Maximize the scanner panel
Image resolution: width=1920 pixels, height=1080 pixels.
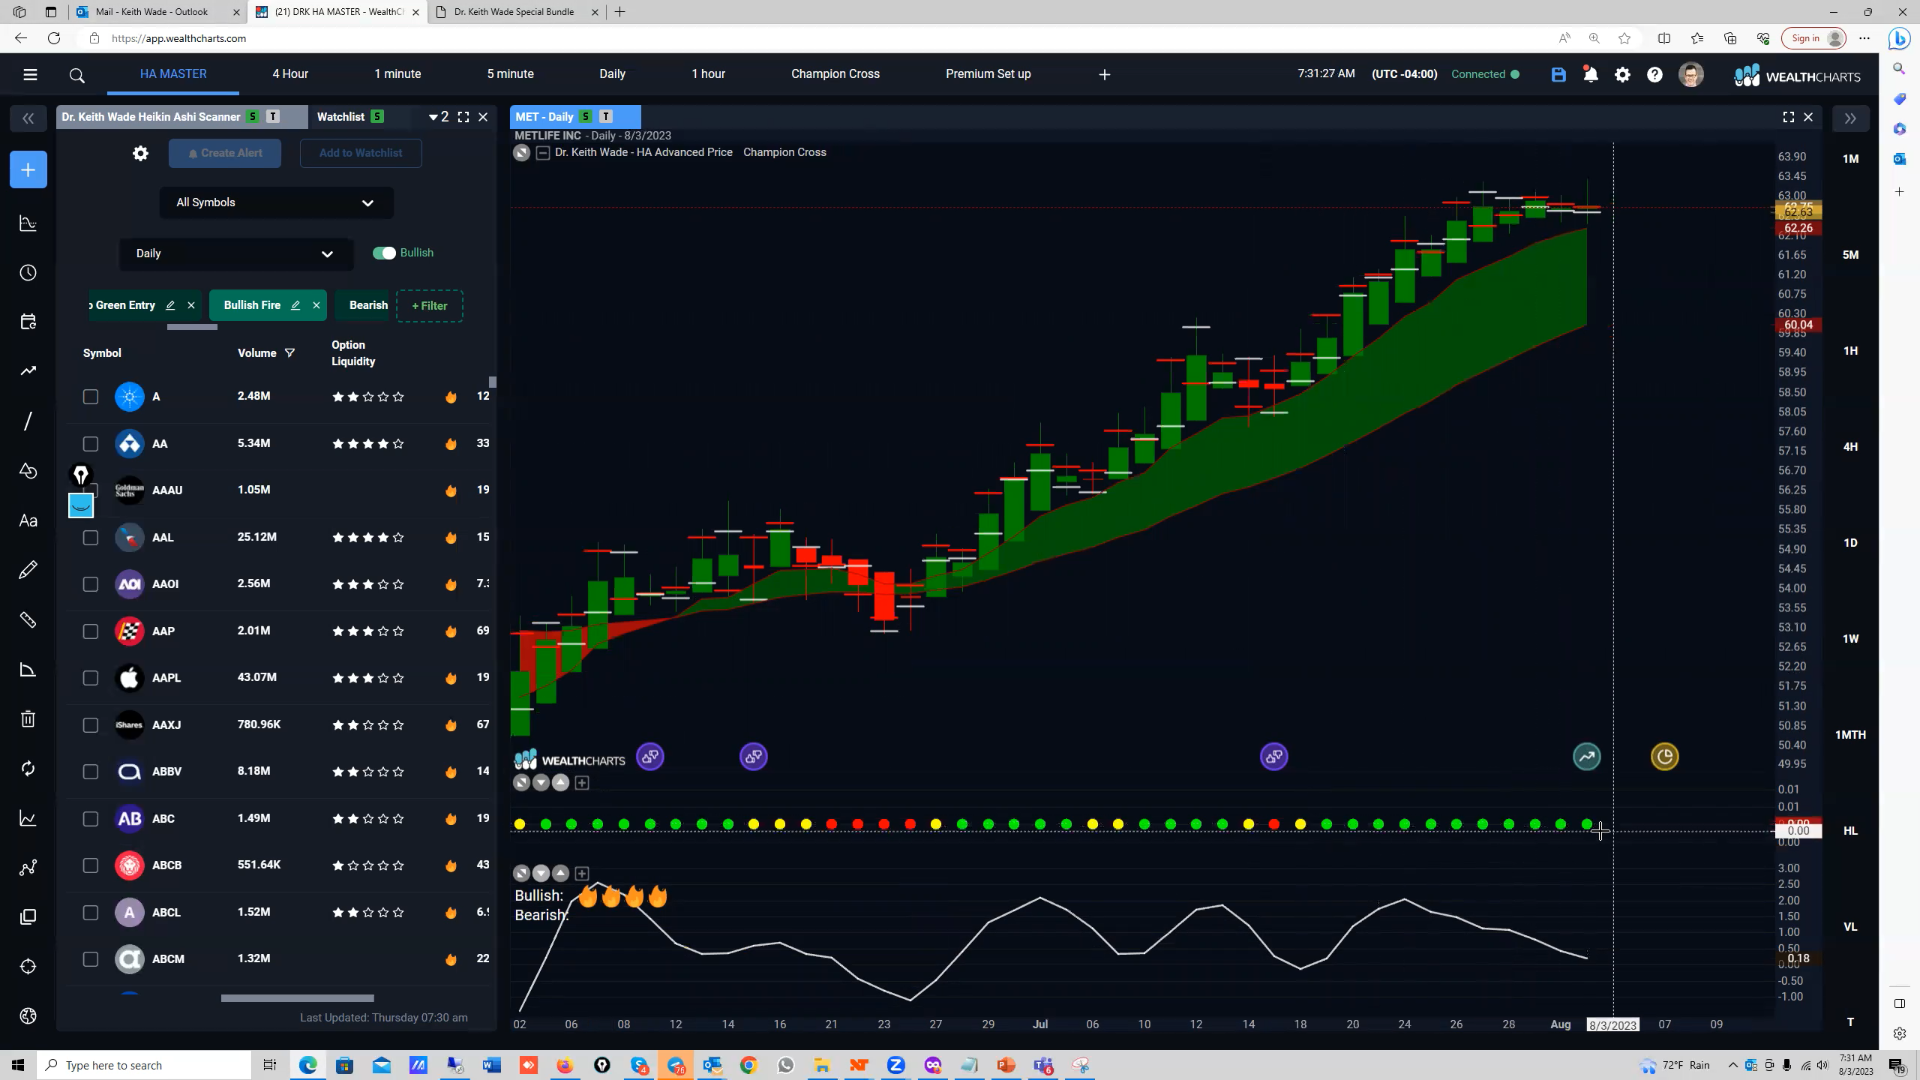tap(463, 117)
